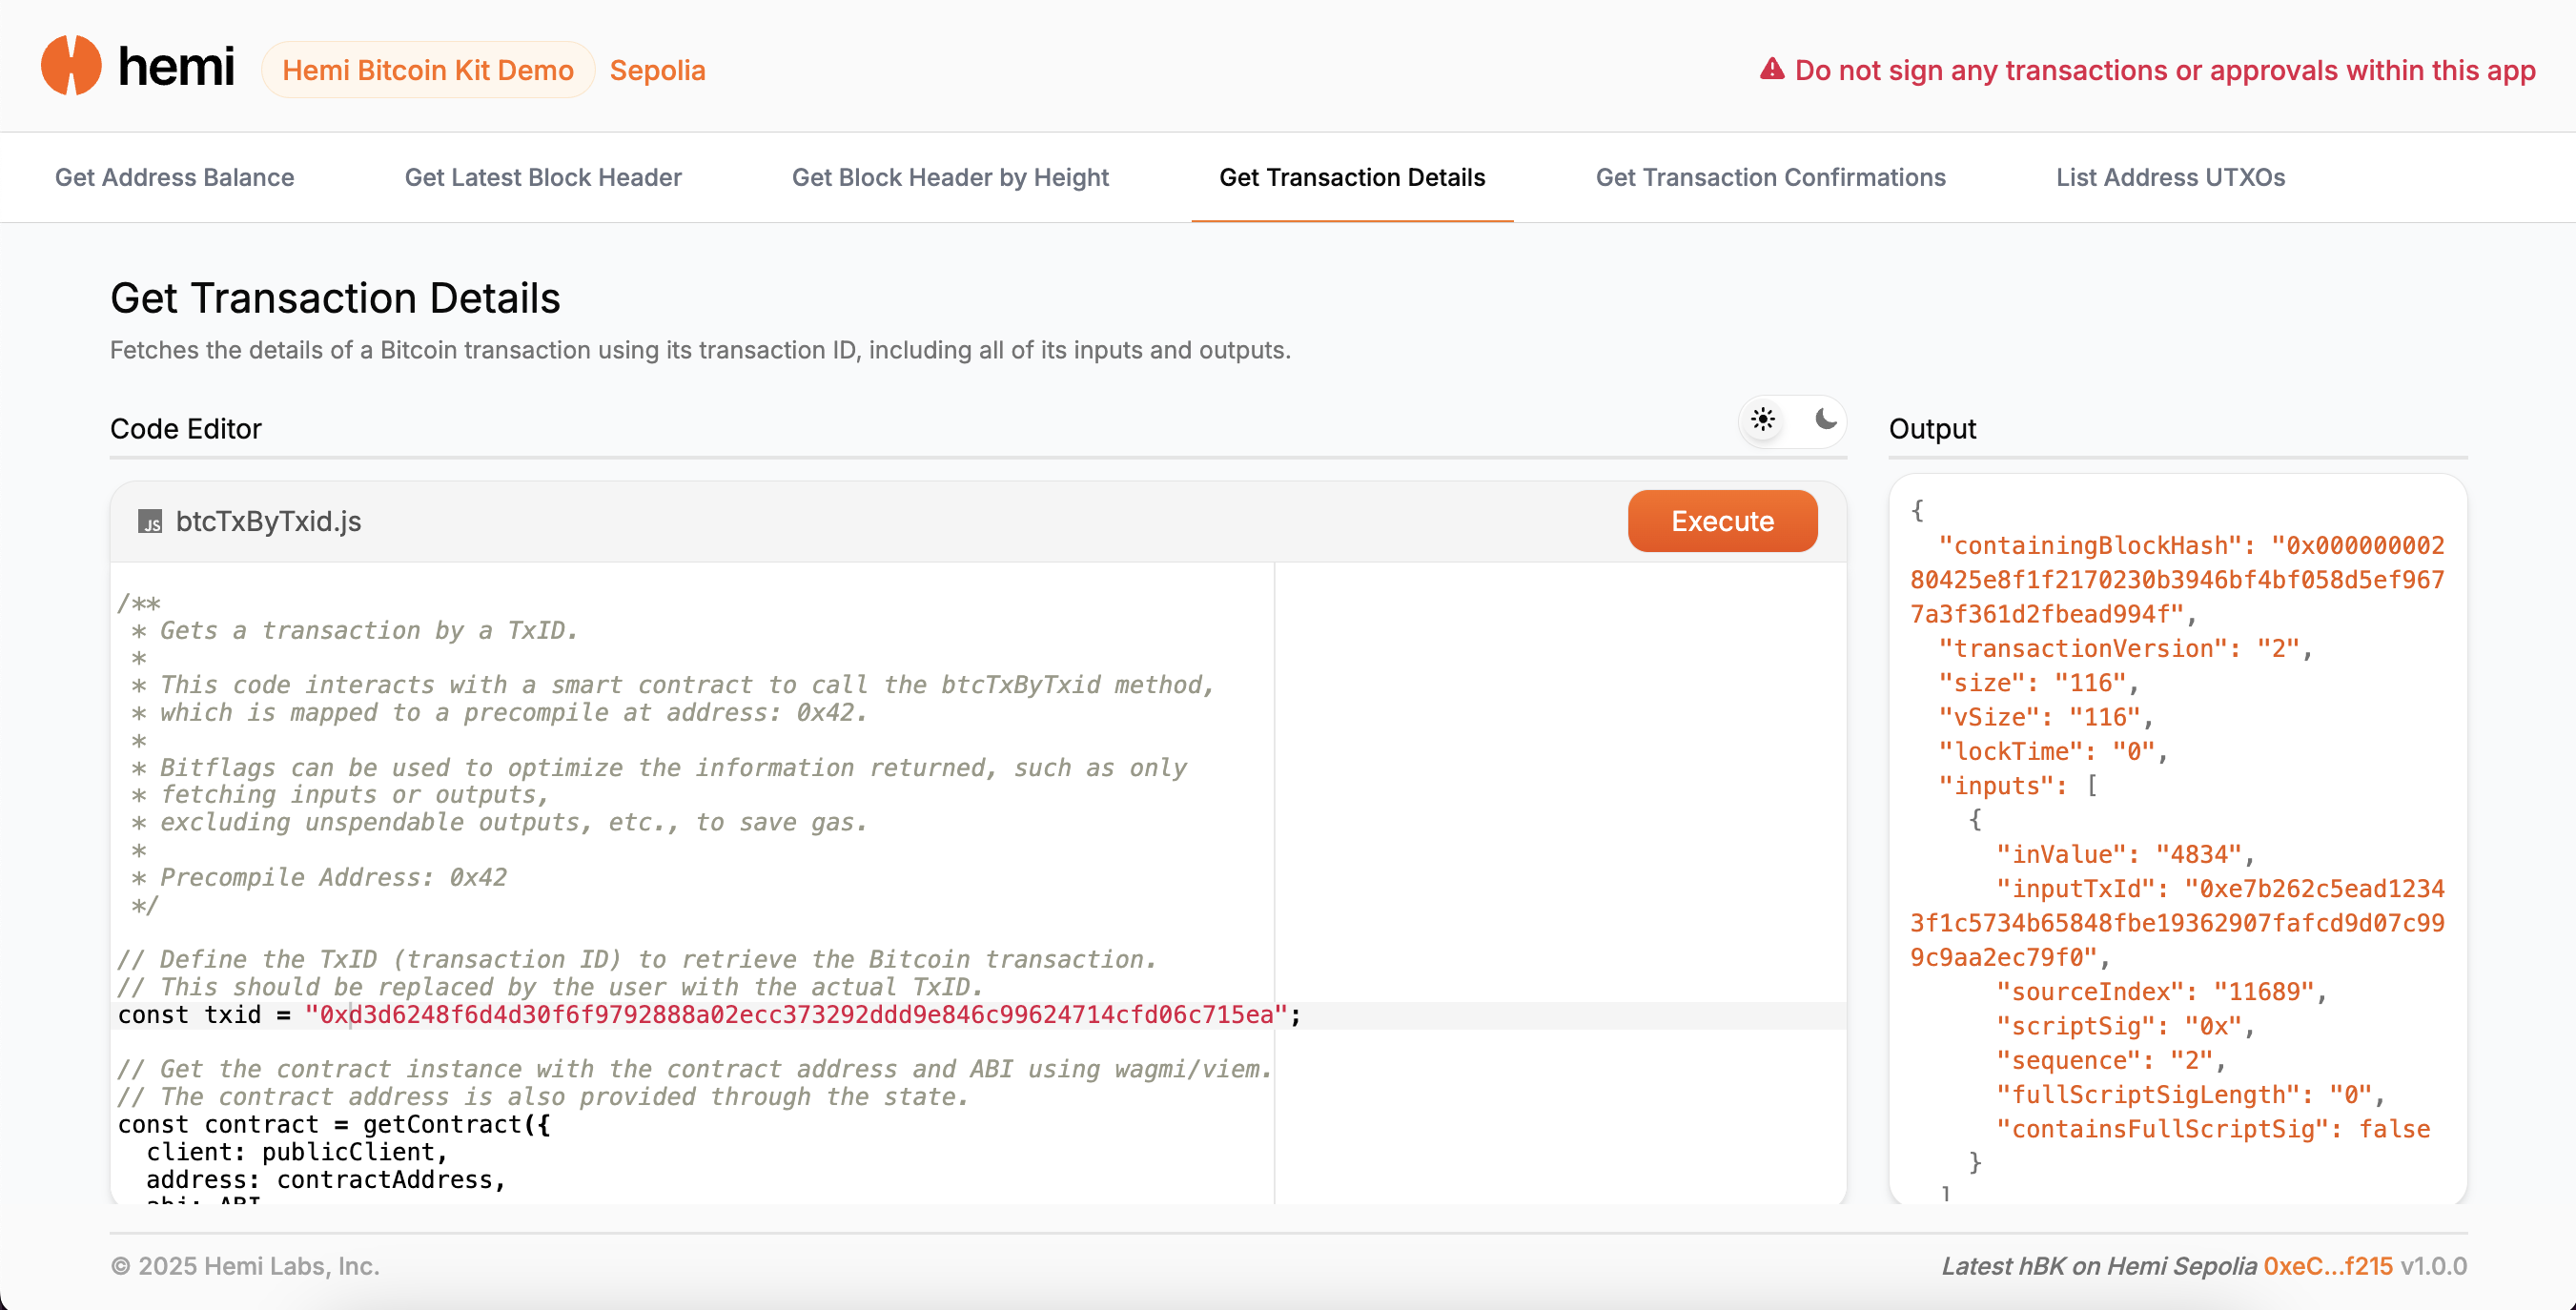
Task: Click the red warning triangle icon
Action: pyautogui.click(x=1771, y=69)
